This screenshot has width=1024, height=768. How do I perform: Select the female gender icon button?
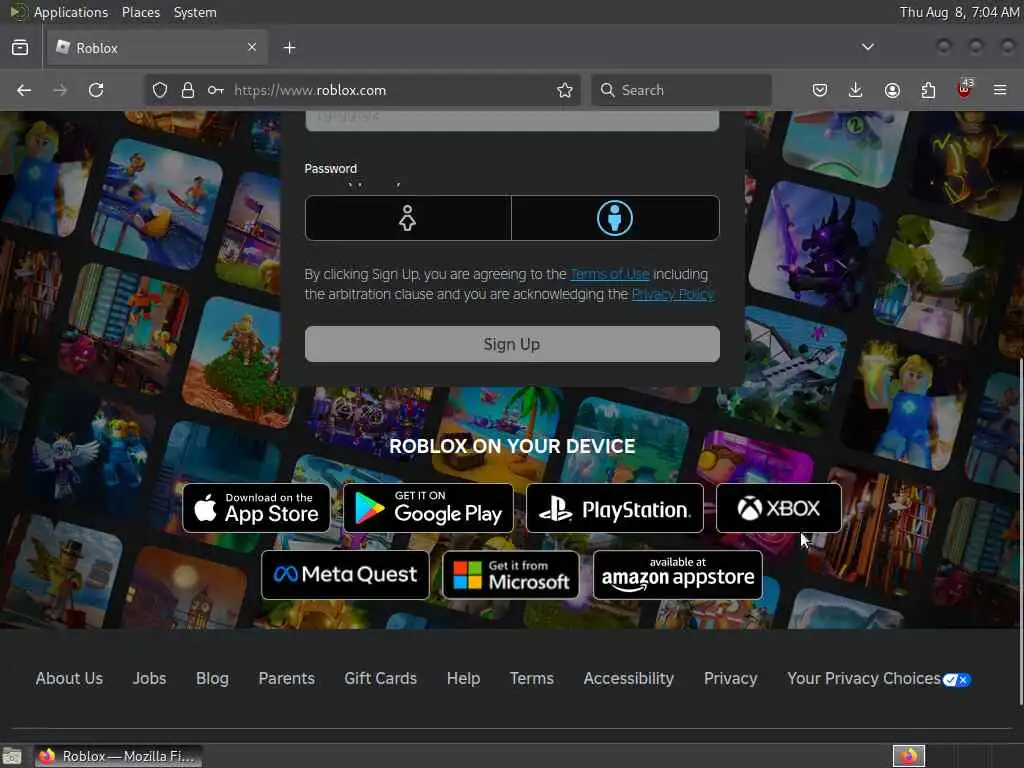coord(408,218)
